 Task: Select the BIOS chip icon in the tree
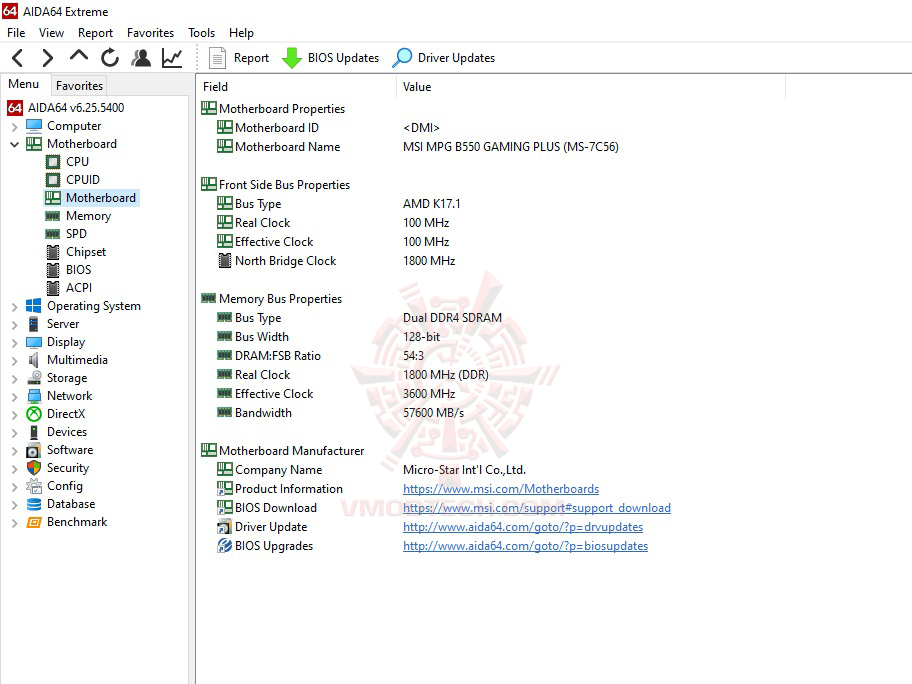[53, 270]
